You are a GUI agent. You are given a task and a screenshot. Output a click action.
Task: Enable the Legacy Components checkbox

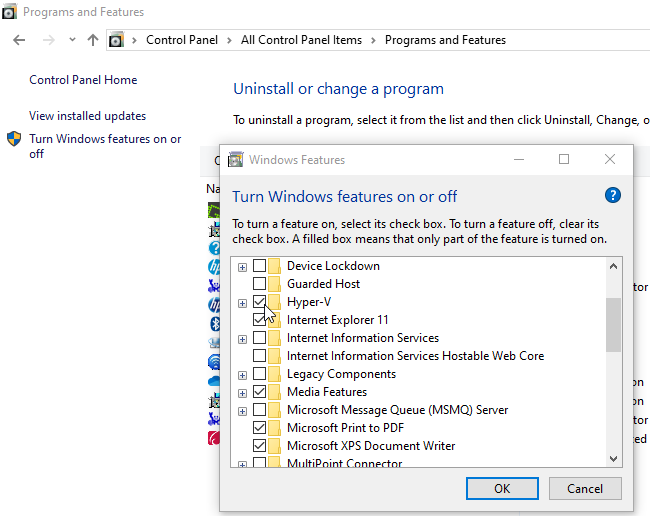(260, 373)
